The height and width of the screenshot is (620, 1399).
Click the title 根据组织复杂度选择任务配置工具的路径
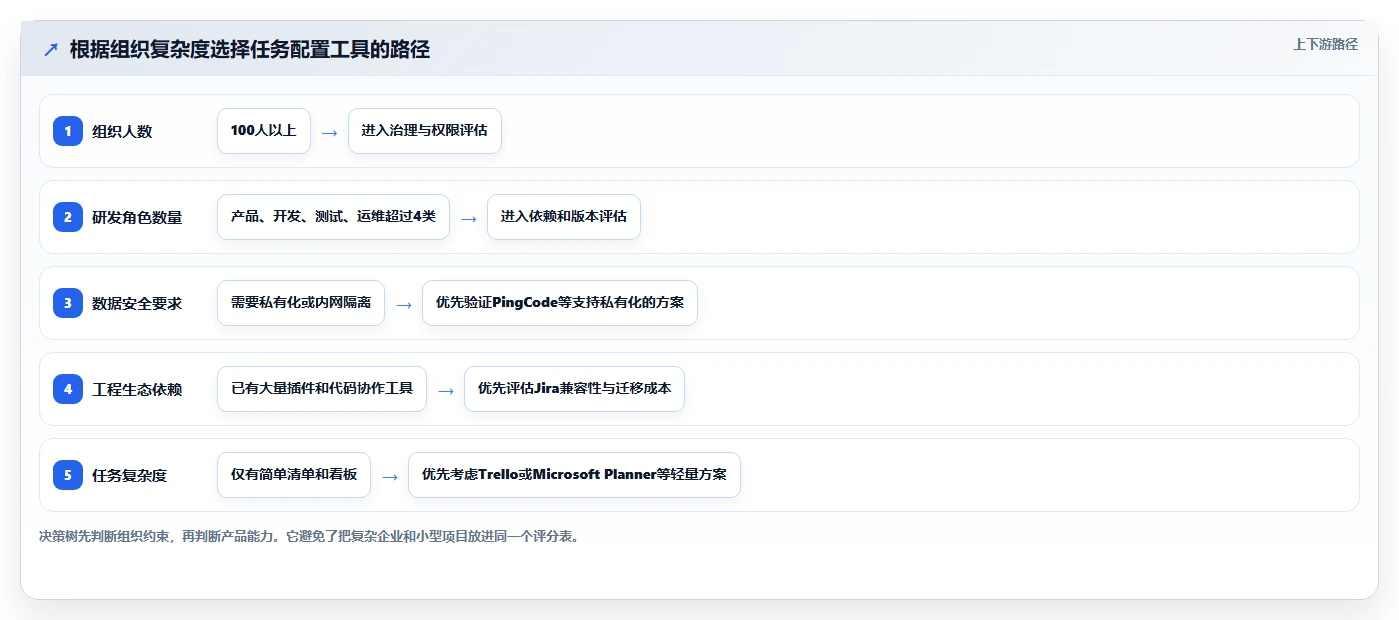pyautogui.click(x=250, y=50)
